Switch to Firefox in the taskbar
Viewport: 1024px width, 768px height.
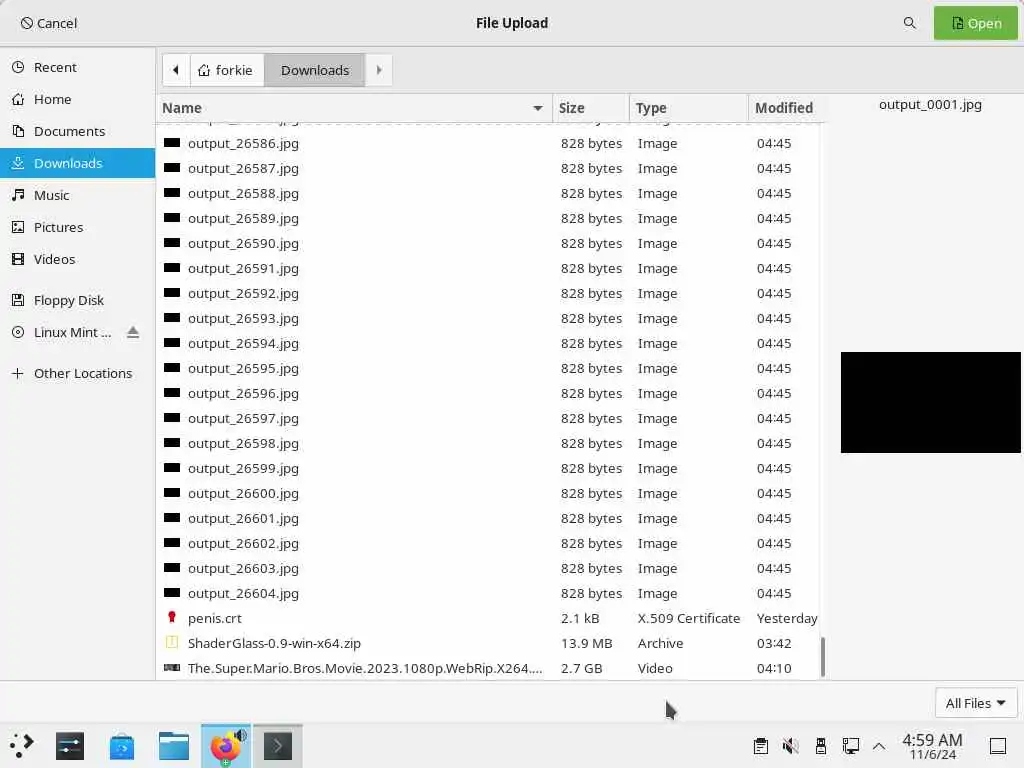click(x=226, y=746)
